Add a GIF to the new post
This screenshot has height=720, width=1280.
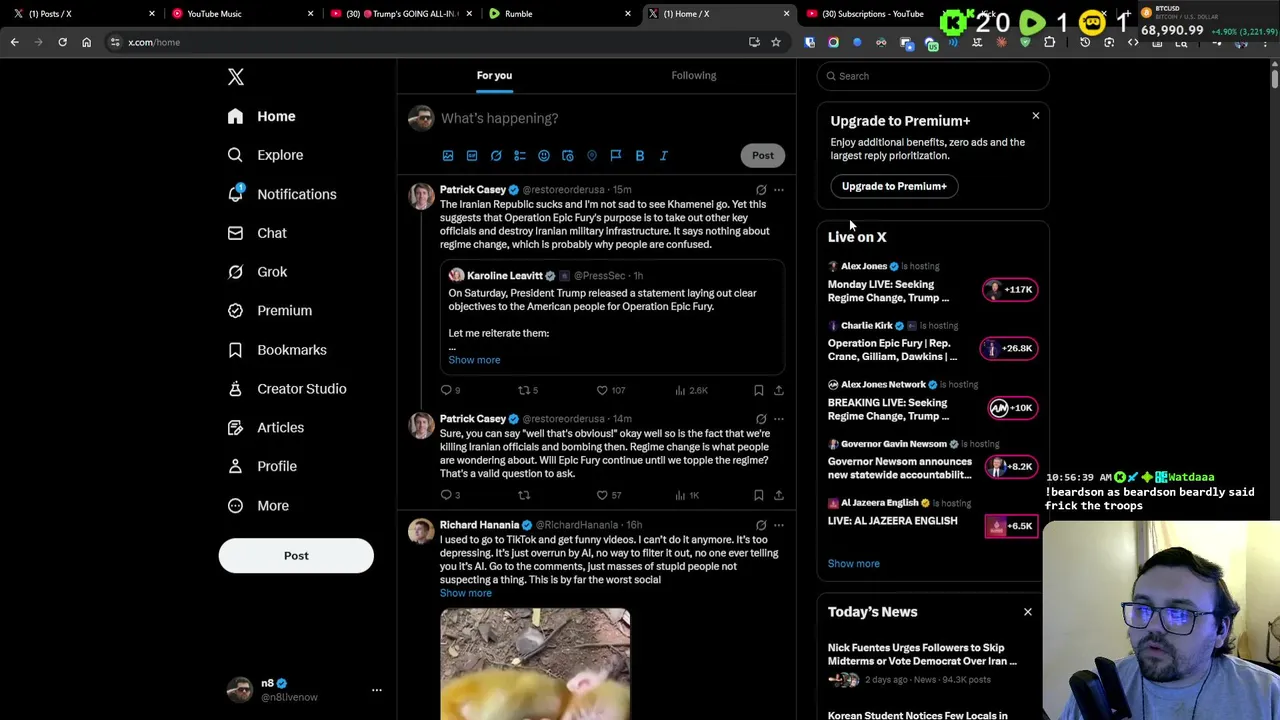472,155
